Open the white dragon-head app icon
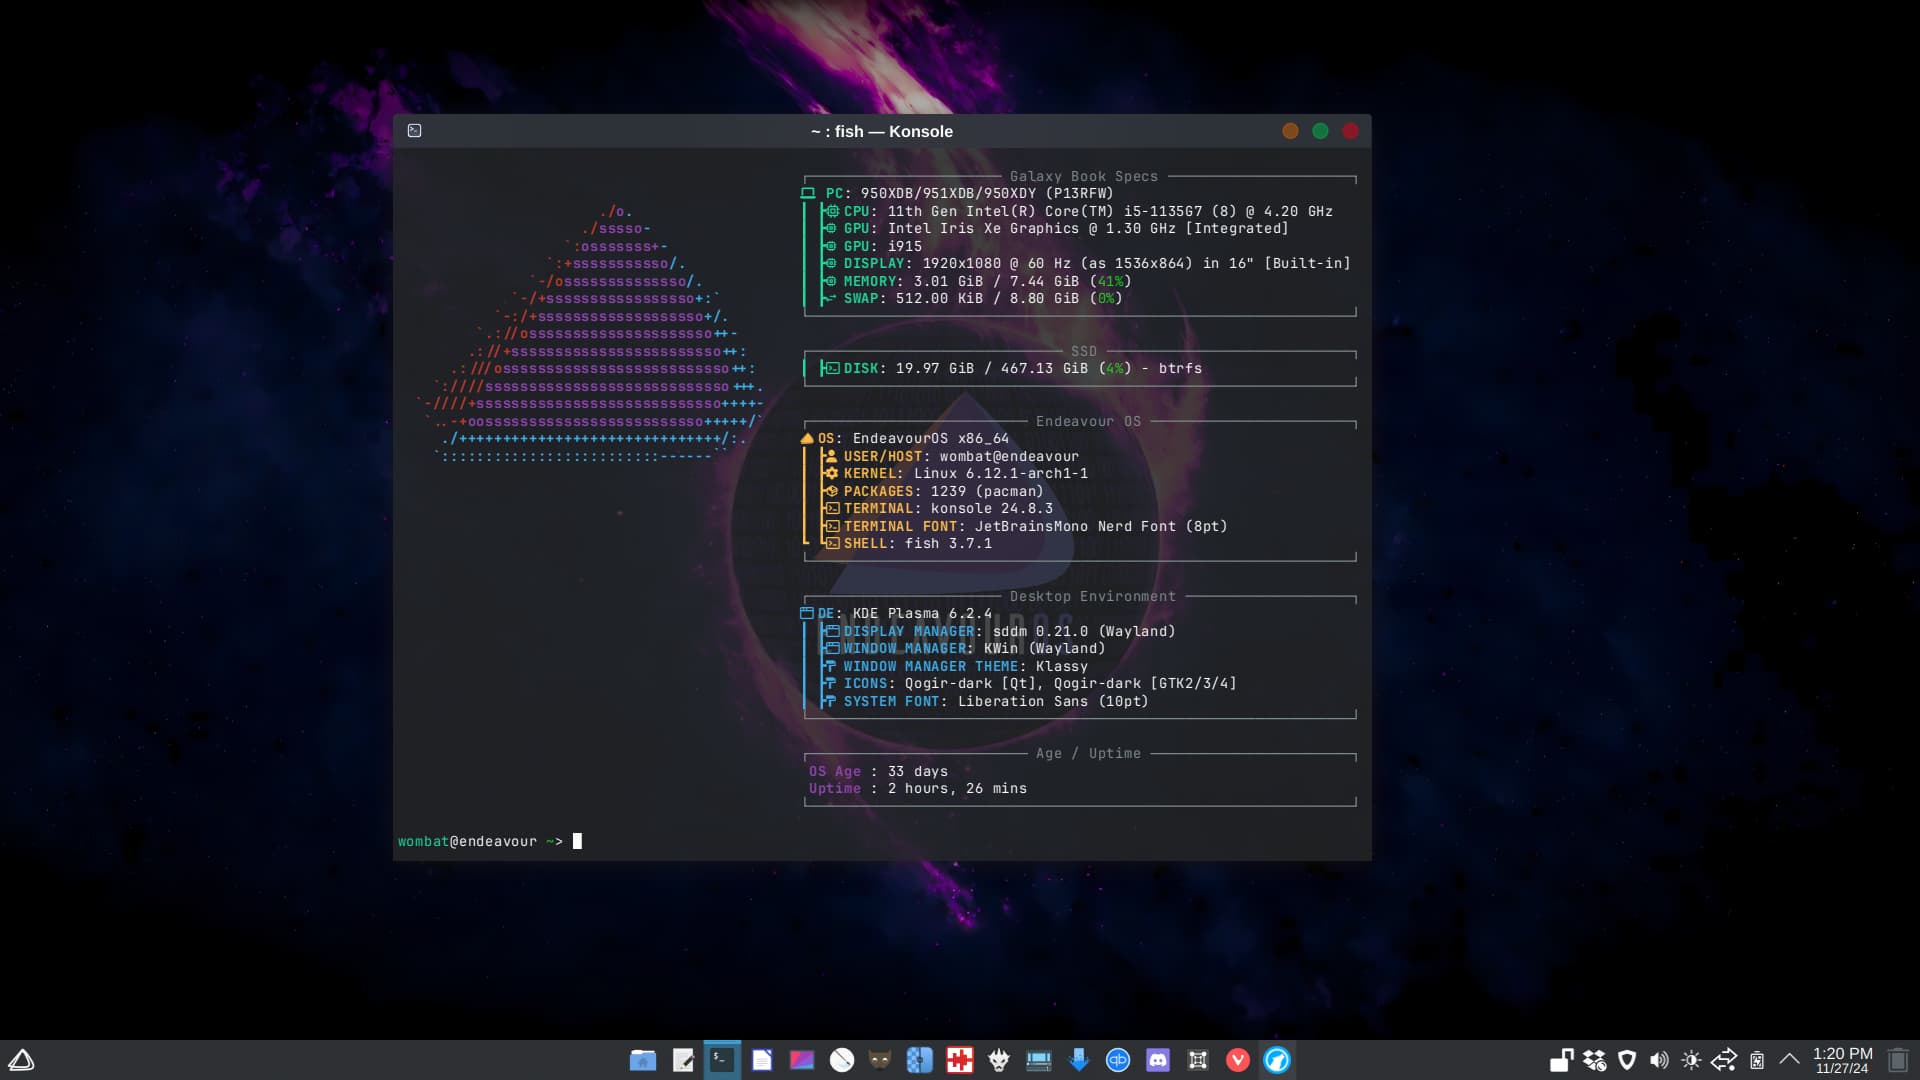The image size is (1920, 1080). click(999, 1060)
